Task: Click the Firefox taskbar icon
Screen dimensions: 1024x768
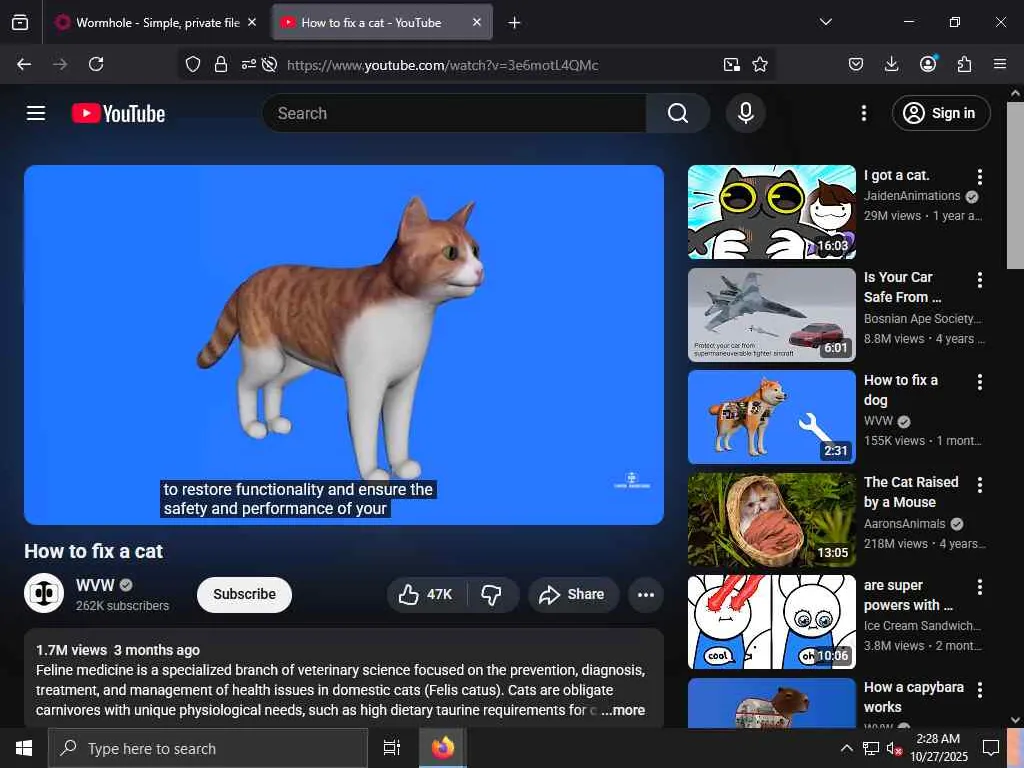Action: pyautogui.click(x=443, y=748)
